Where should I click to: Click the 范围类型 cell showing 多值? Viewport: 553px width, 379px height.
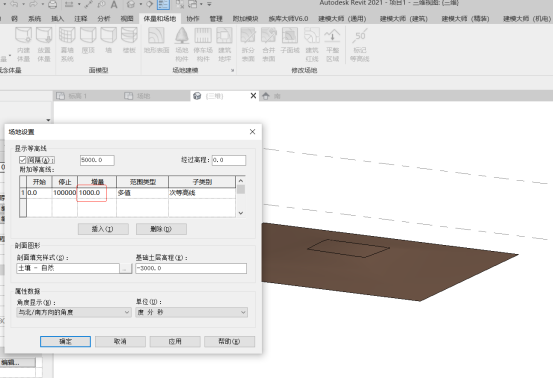142,193
